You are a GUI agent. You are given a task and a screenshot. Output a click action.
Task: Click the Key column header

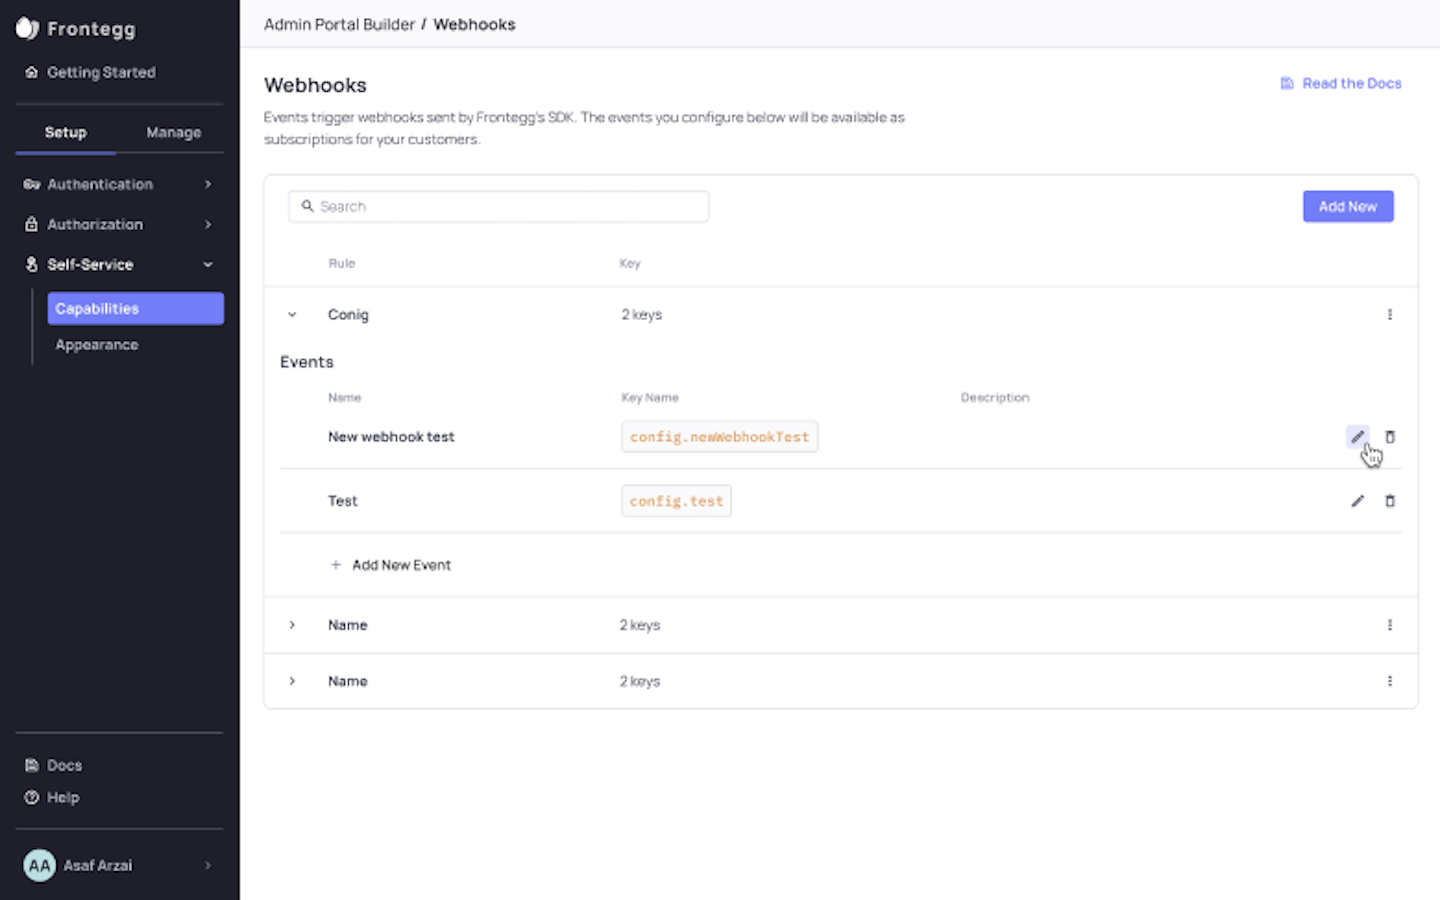[630, 263]
